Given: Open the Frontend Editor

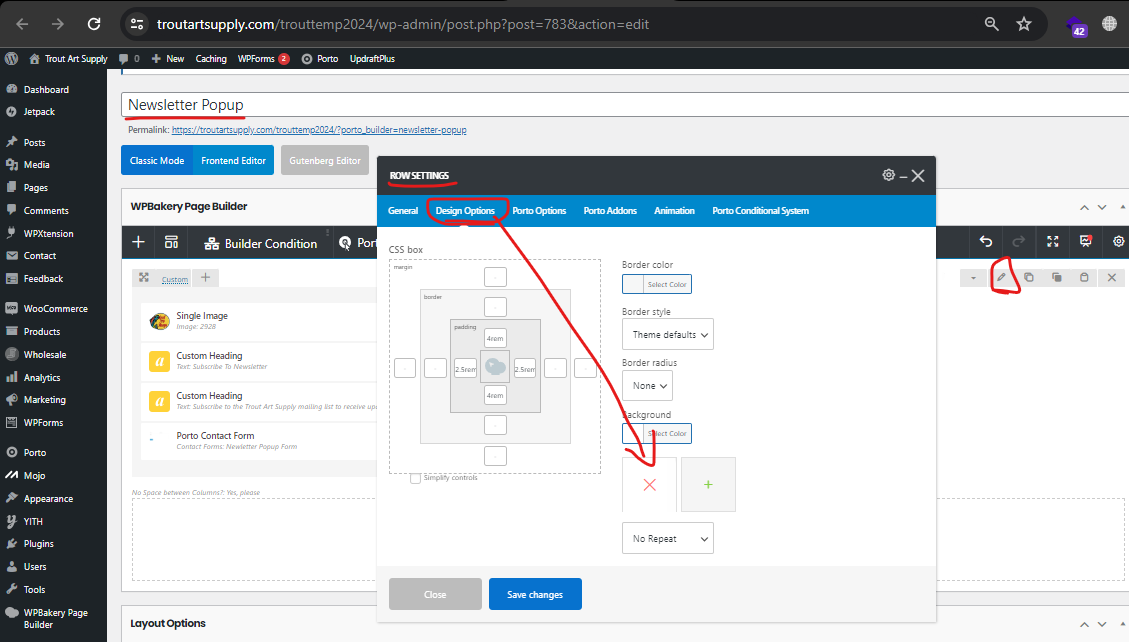Looking at the screenshot, I should tap(233, 160).
